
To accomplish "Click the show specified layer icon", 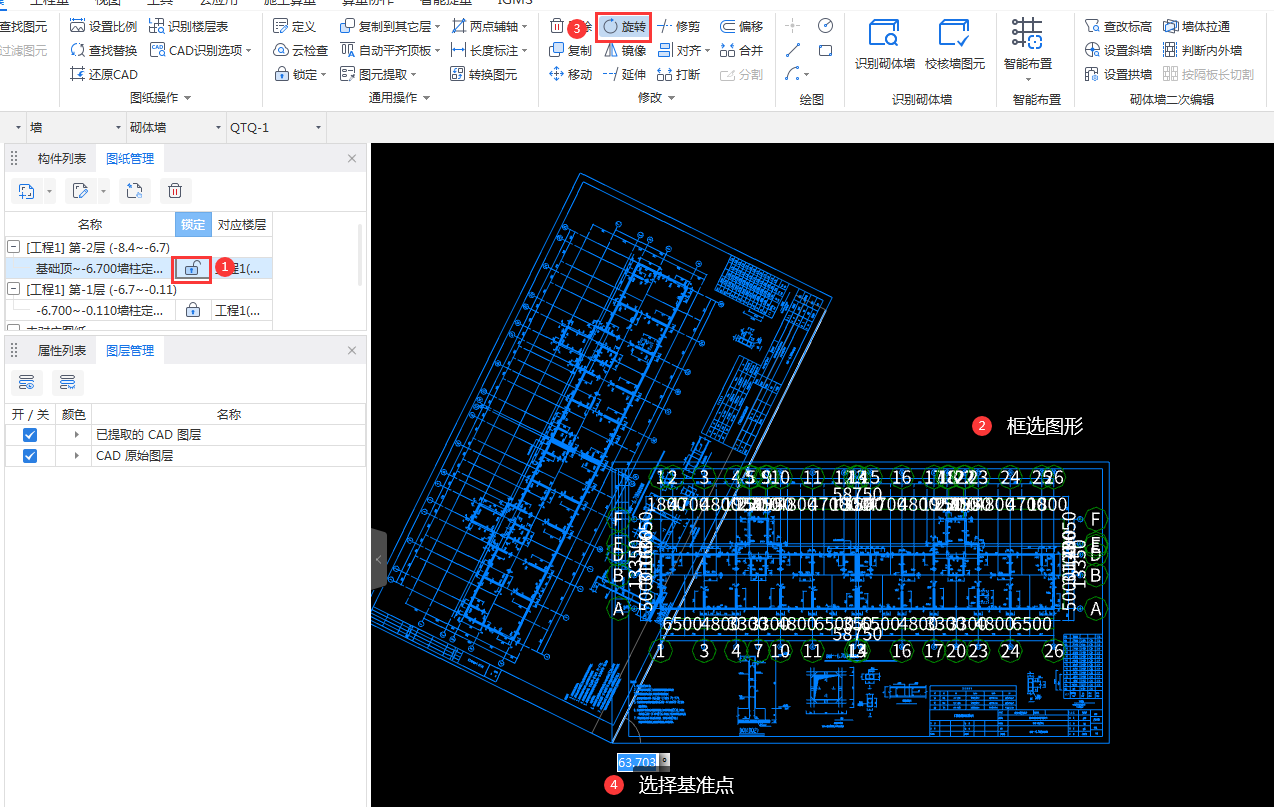I will tap(27, 382).
